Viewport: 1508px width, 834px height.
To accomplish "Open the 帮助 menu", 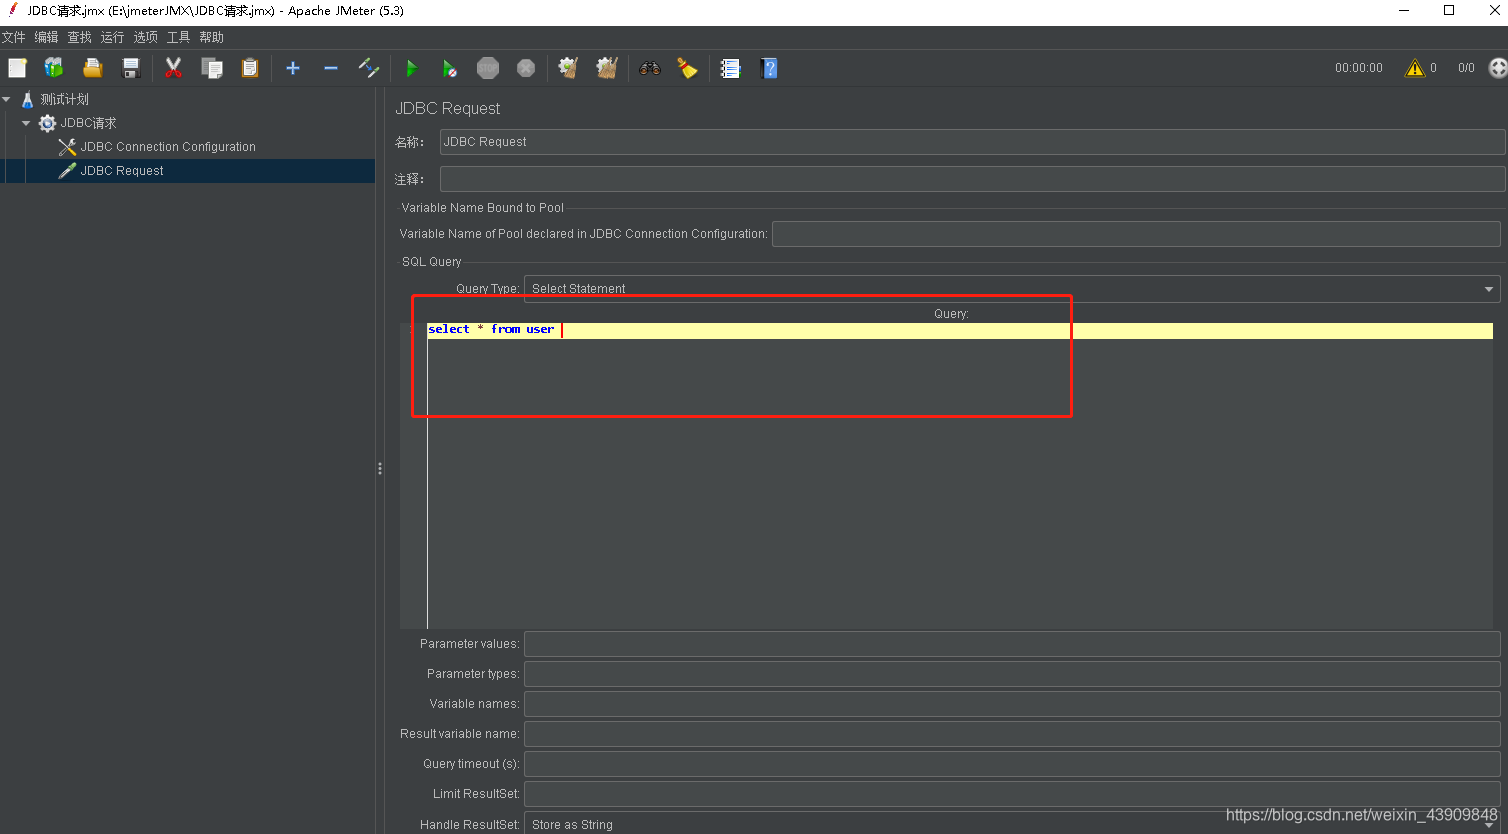I will 212,37.
